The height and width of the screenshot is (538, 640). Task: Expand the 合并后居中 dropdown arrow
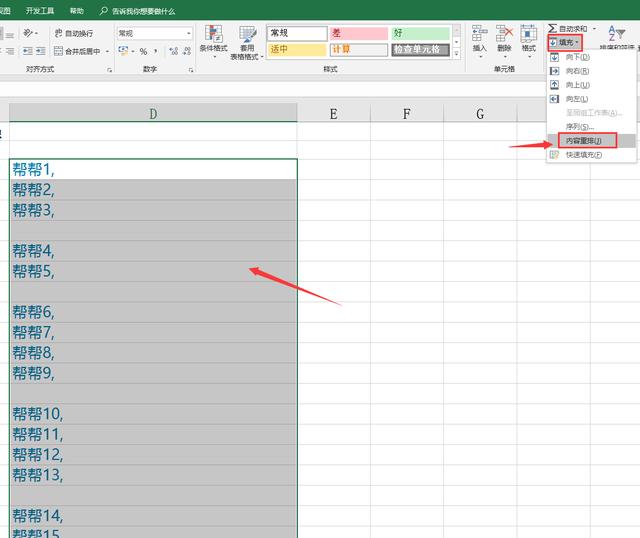[110, 51]
